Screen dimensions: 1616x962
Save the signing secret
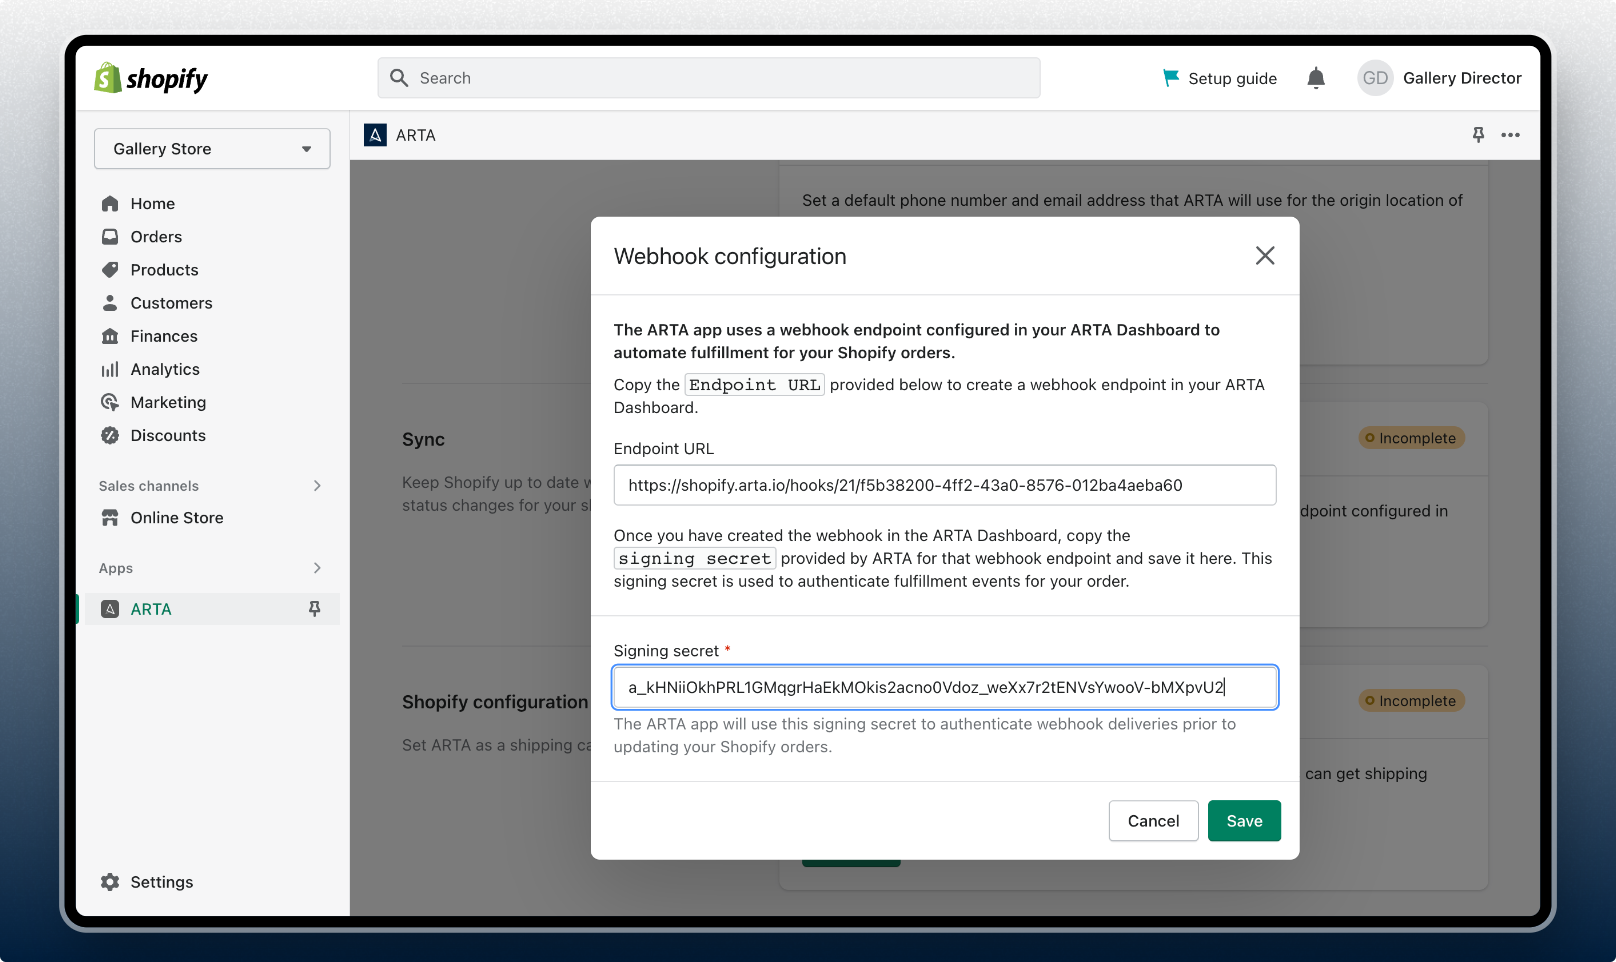point(1244,820)
